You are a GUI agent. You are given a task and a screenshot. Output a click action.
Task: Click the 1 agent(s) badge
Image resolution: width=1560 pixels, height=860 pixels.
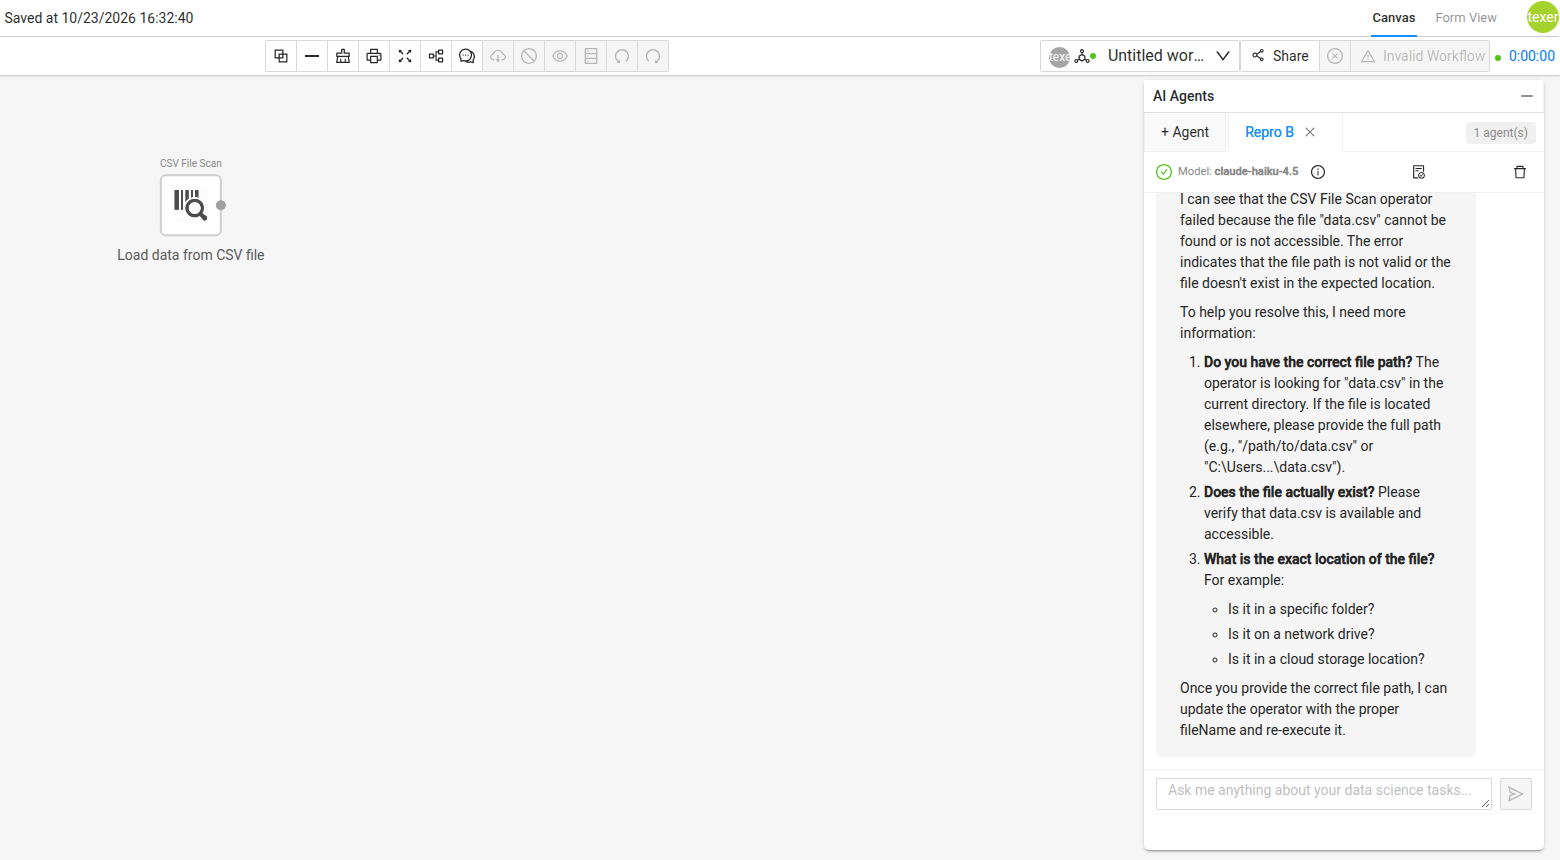tap(1501, 132)
